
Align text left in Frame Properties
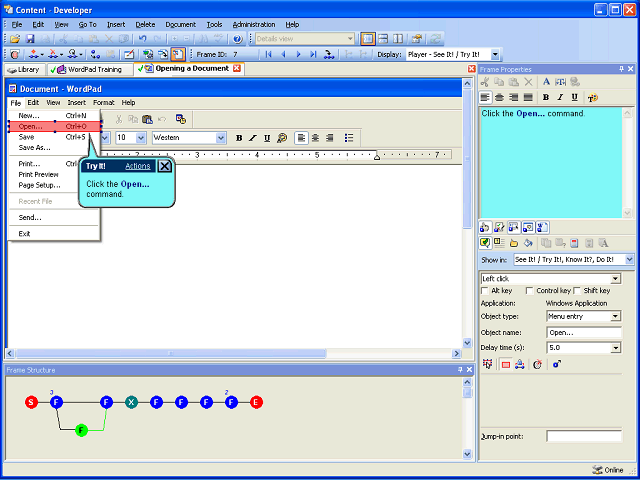pyautogui.click(x=484, y=97)
